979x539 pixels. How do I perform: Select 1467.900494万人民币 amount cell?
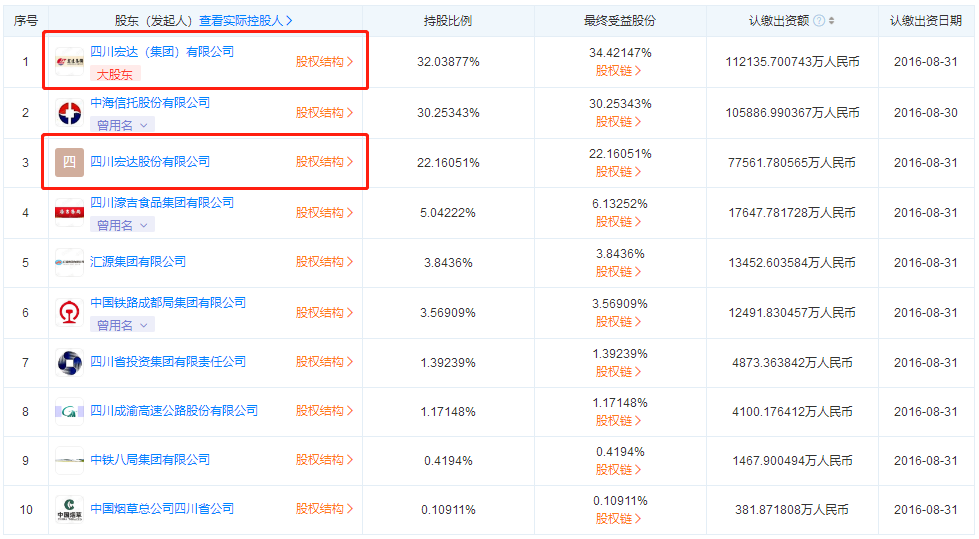coord(792,461)
